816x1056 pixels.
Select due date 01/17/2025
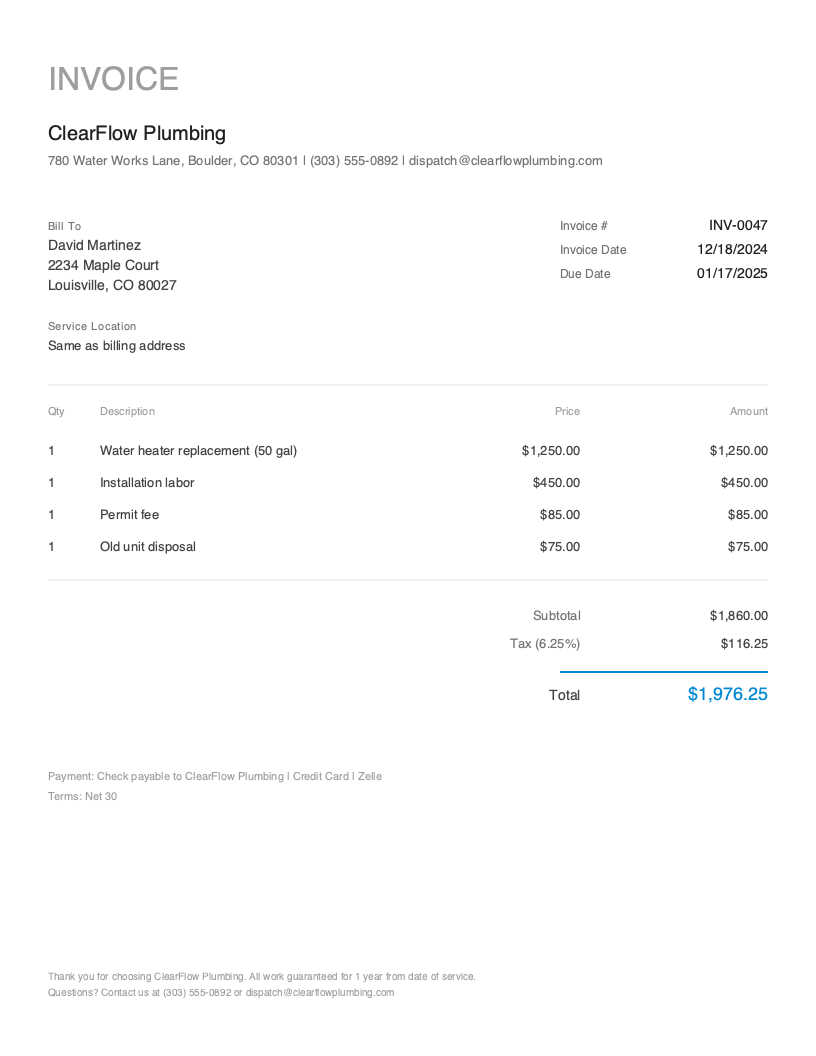[733, 273]
